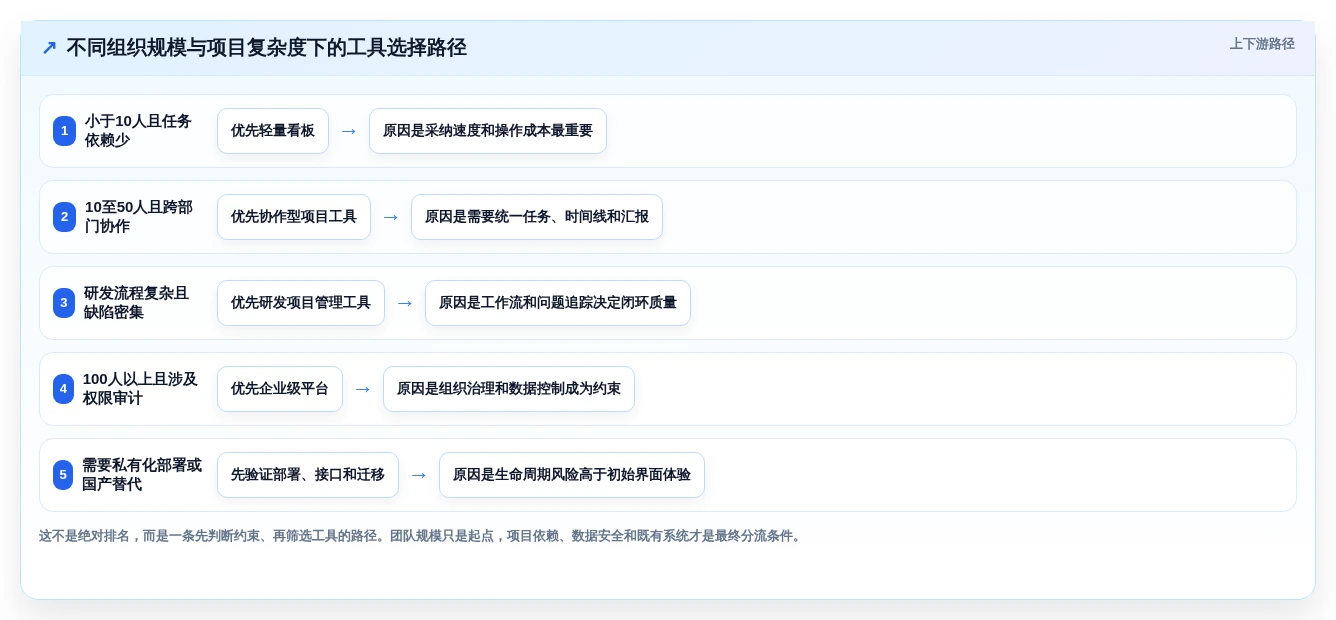Click the 优先轻量看板 box
The image size is (1336, 620).
(273, 131)
